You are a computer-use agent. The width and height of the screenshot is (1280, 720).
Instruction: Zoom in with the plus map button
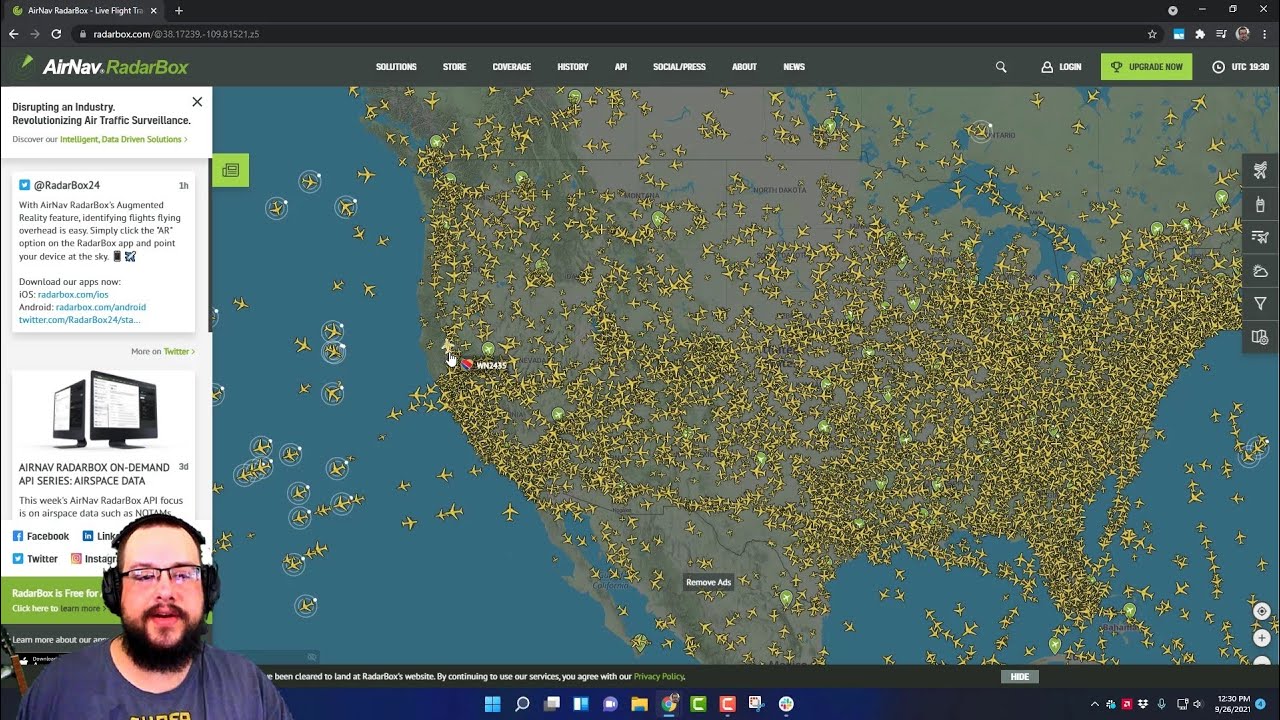tap(1262, 638)
